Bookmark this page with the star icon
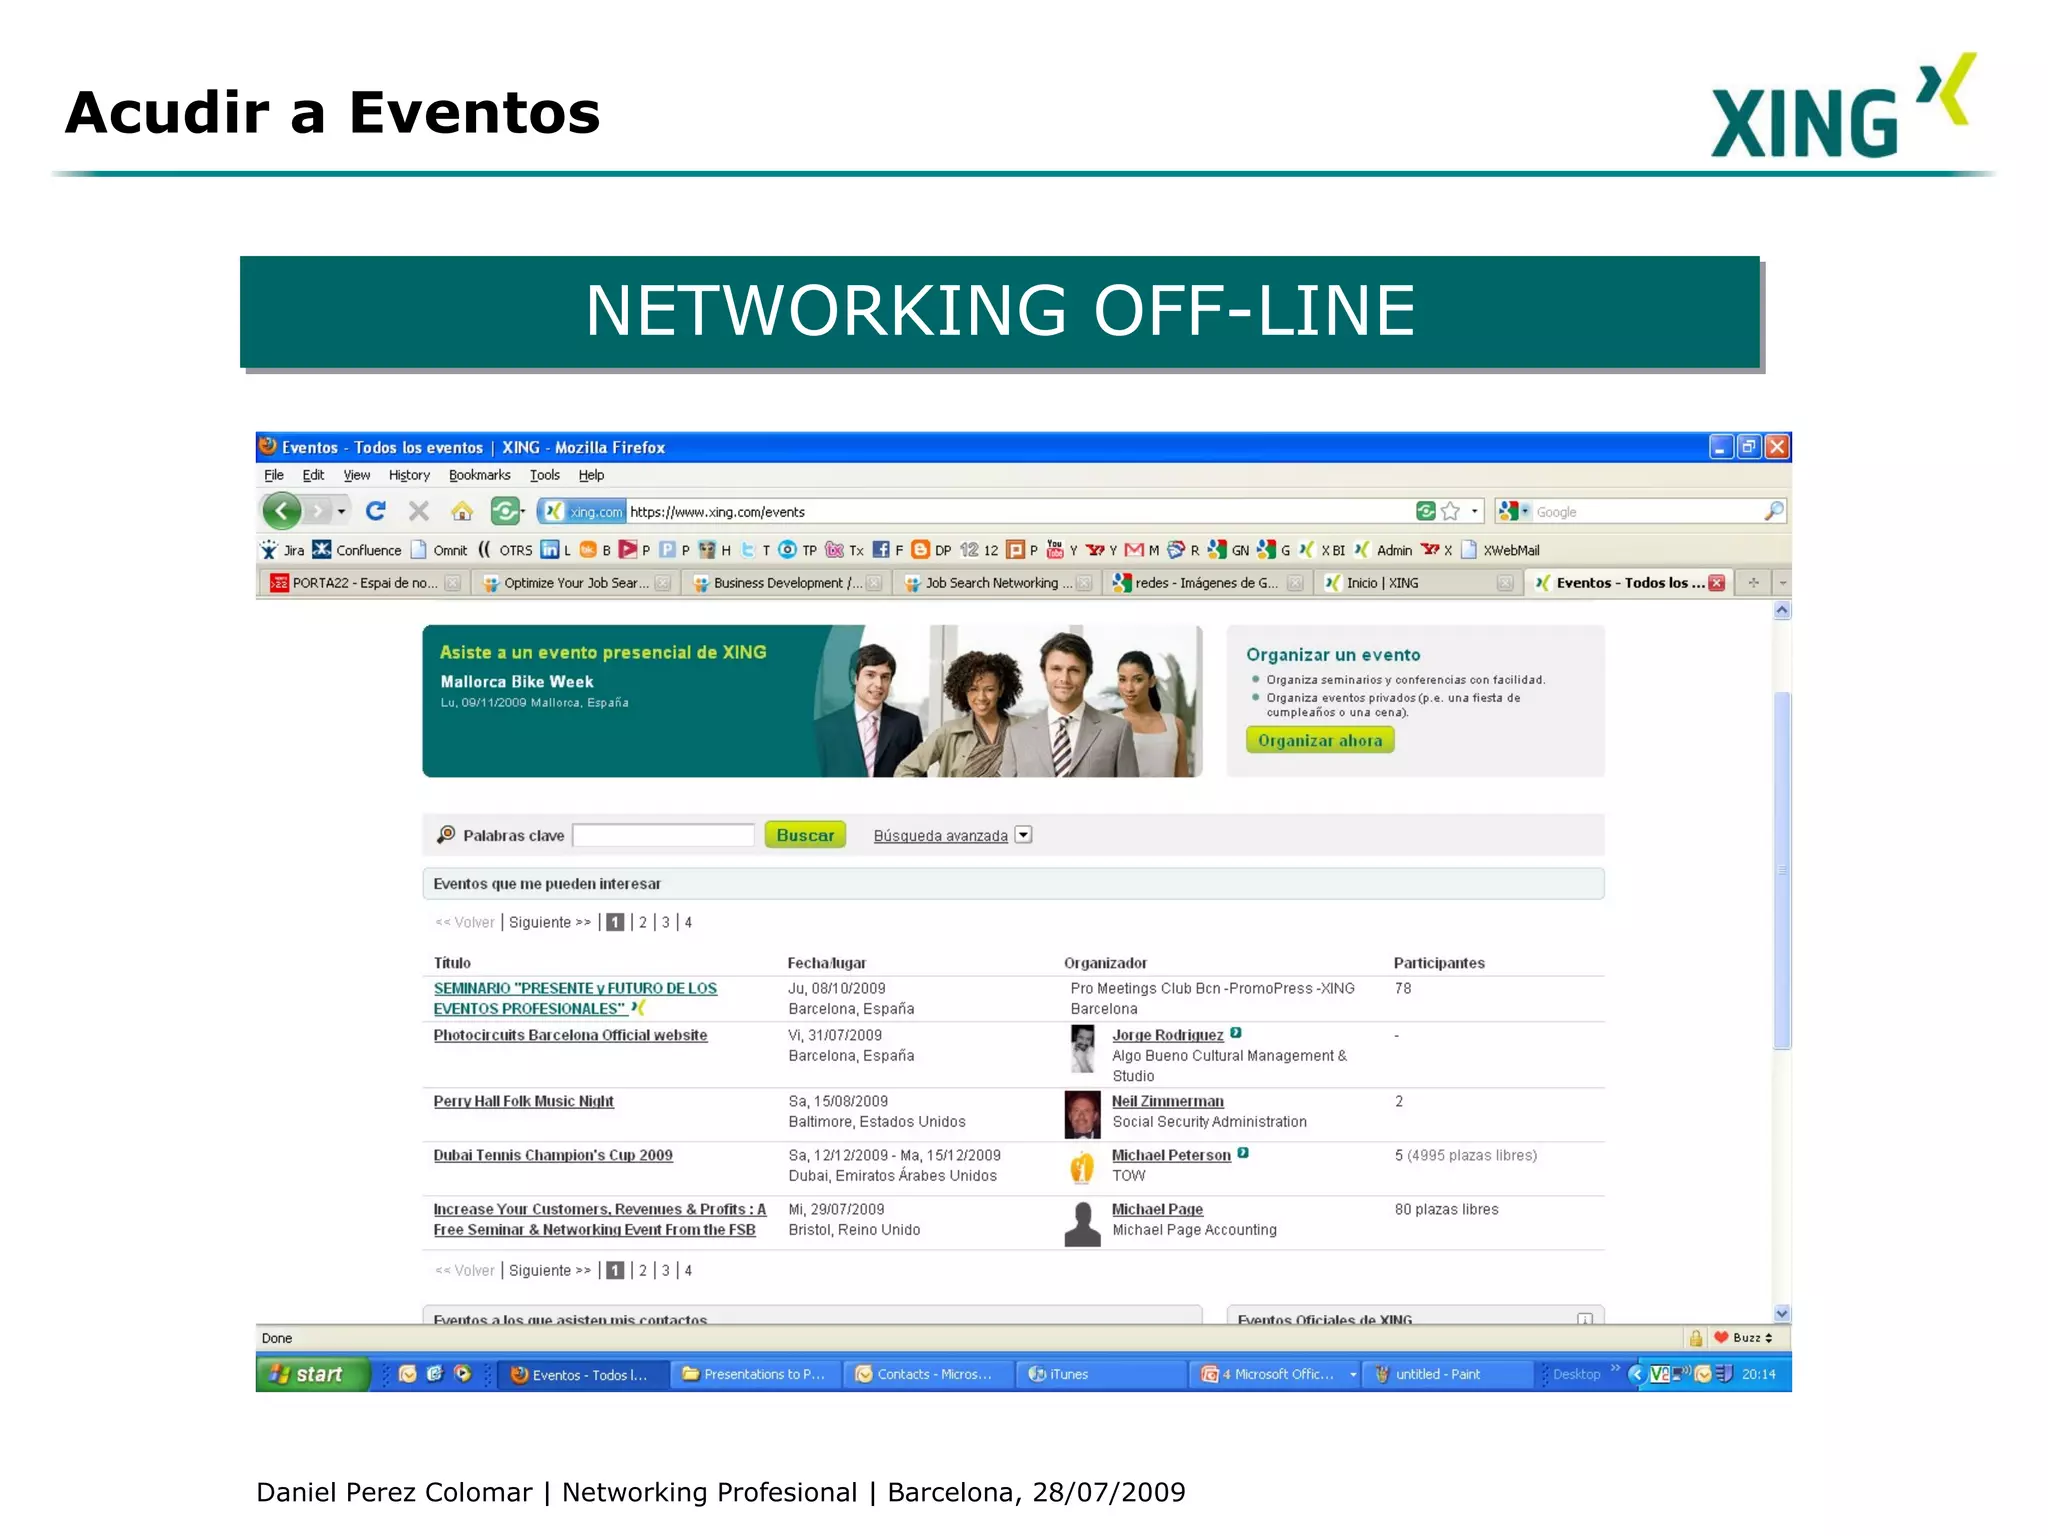Image resolution: width=2048 pixels, height=1536 pixels. [1451, 511]
